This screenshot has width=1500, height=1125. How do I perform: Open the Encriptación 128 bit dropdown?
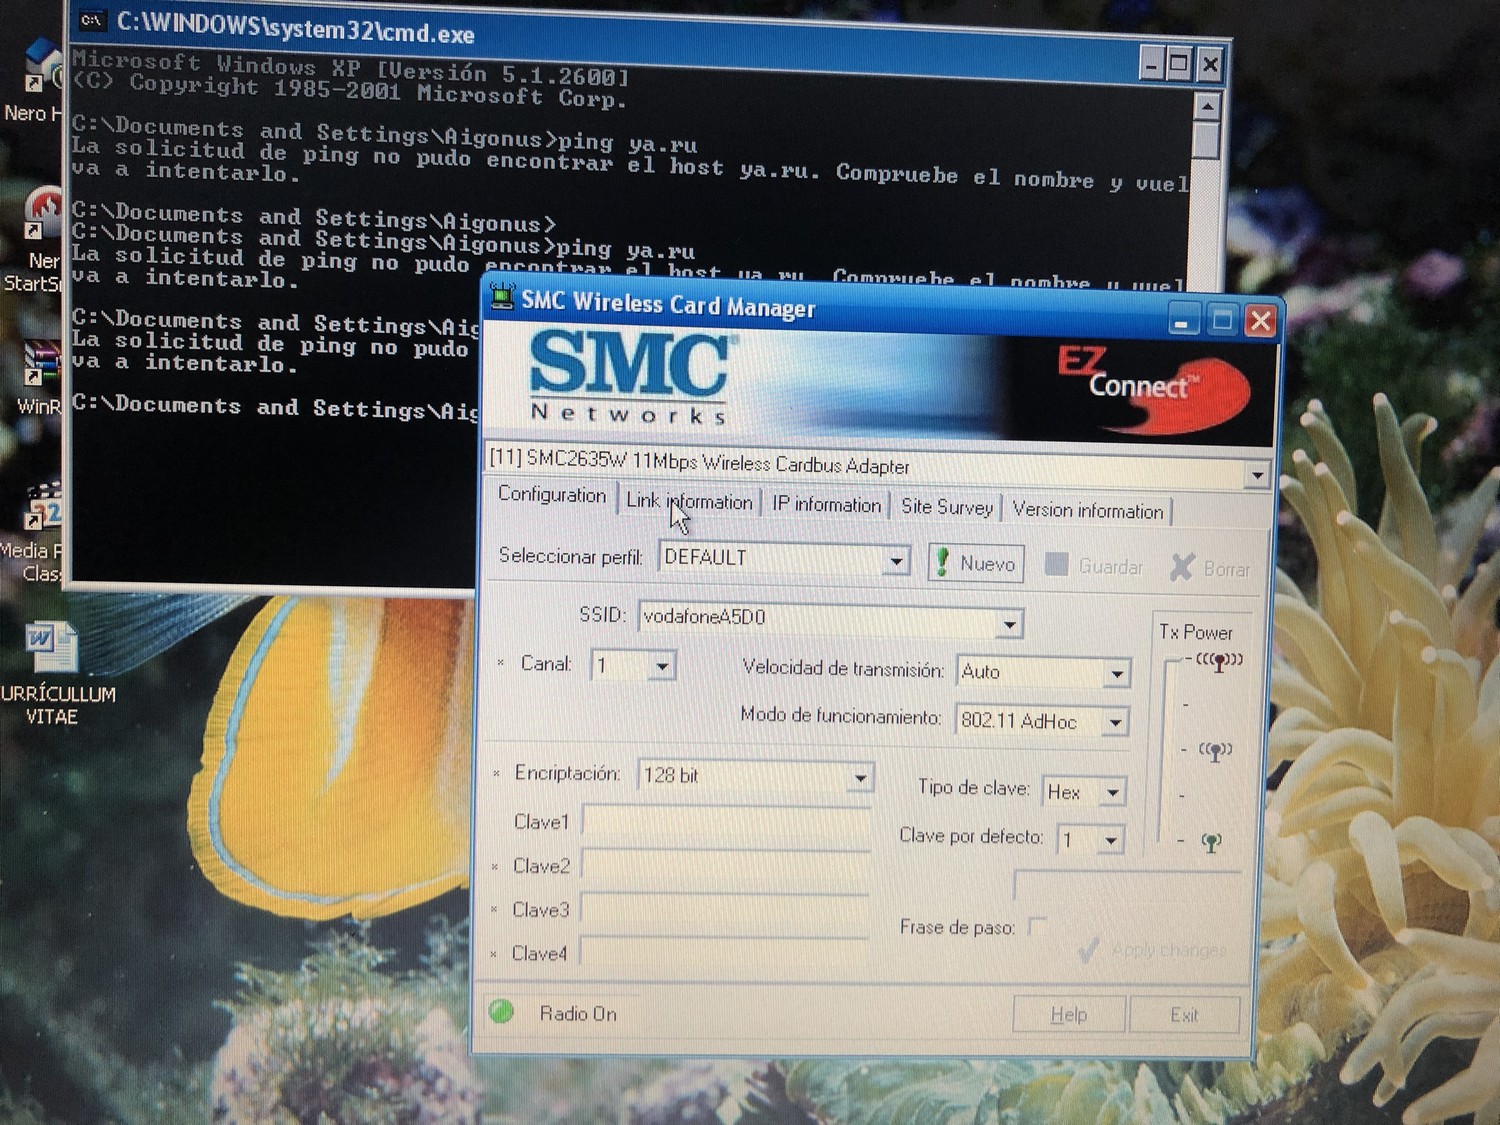point(859,777)
